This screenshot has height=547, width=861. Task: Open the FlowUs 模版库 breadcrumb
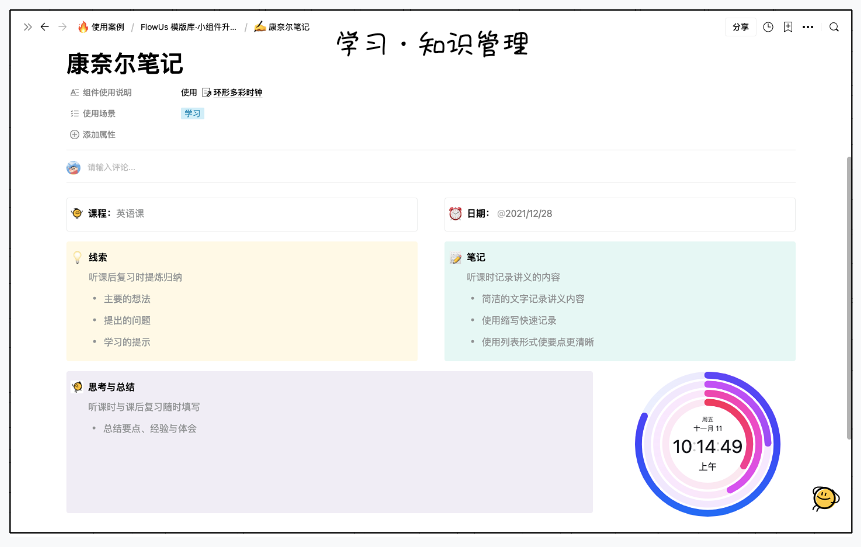(188, 27)
